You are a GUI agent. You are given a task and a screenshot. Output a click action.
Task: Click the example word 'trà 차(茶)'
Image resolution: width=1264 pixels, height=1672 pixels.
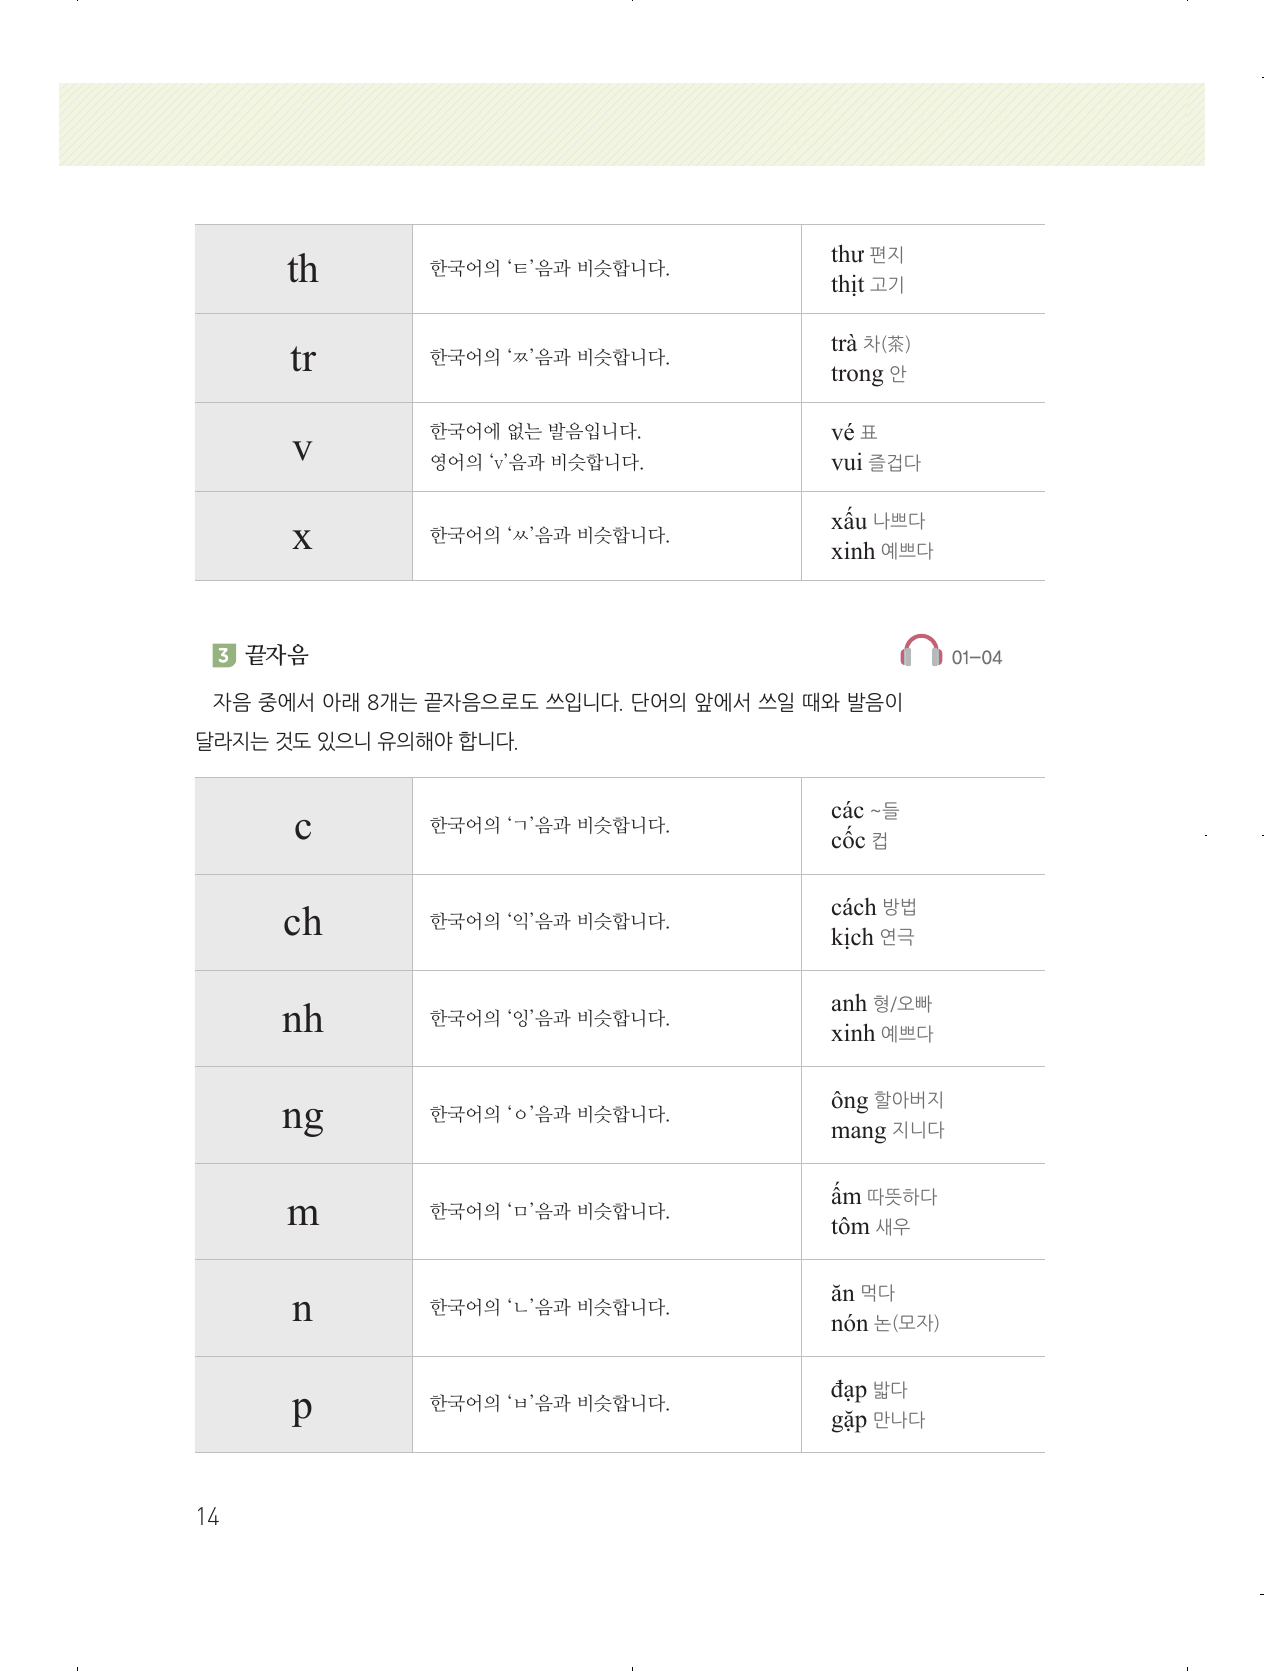870,344
